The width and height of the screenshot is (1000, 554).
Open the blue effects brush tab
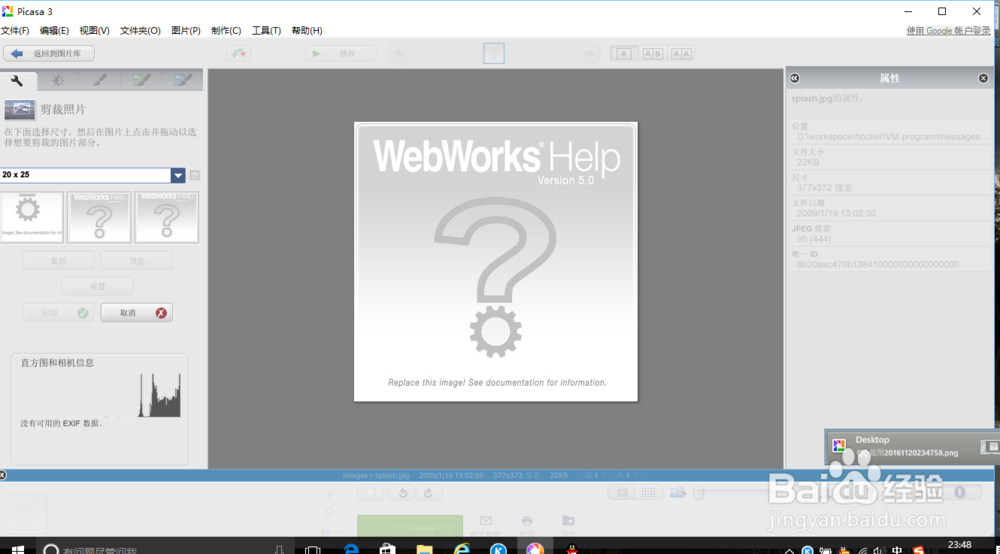click(x=182, y=80)
